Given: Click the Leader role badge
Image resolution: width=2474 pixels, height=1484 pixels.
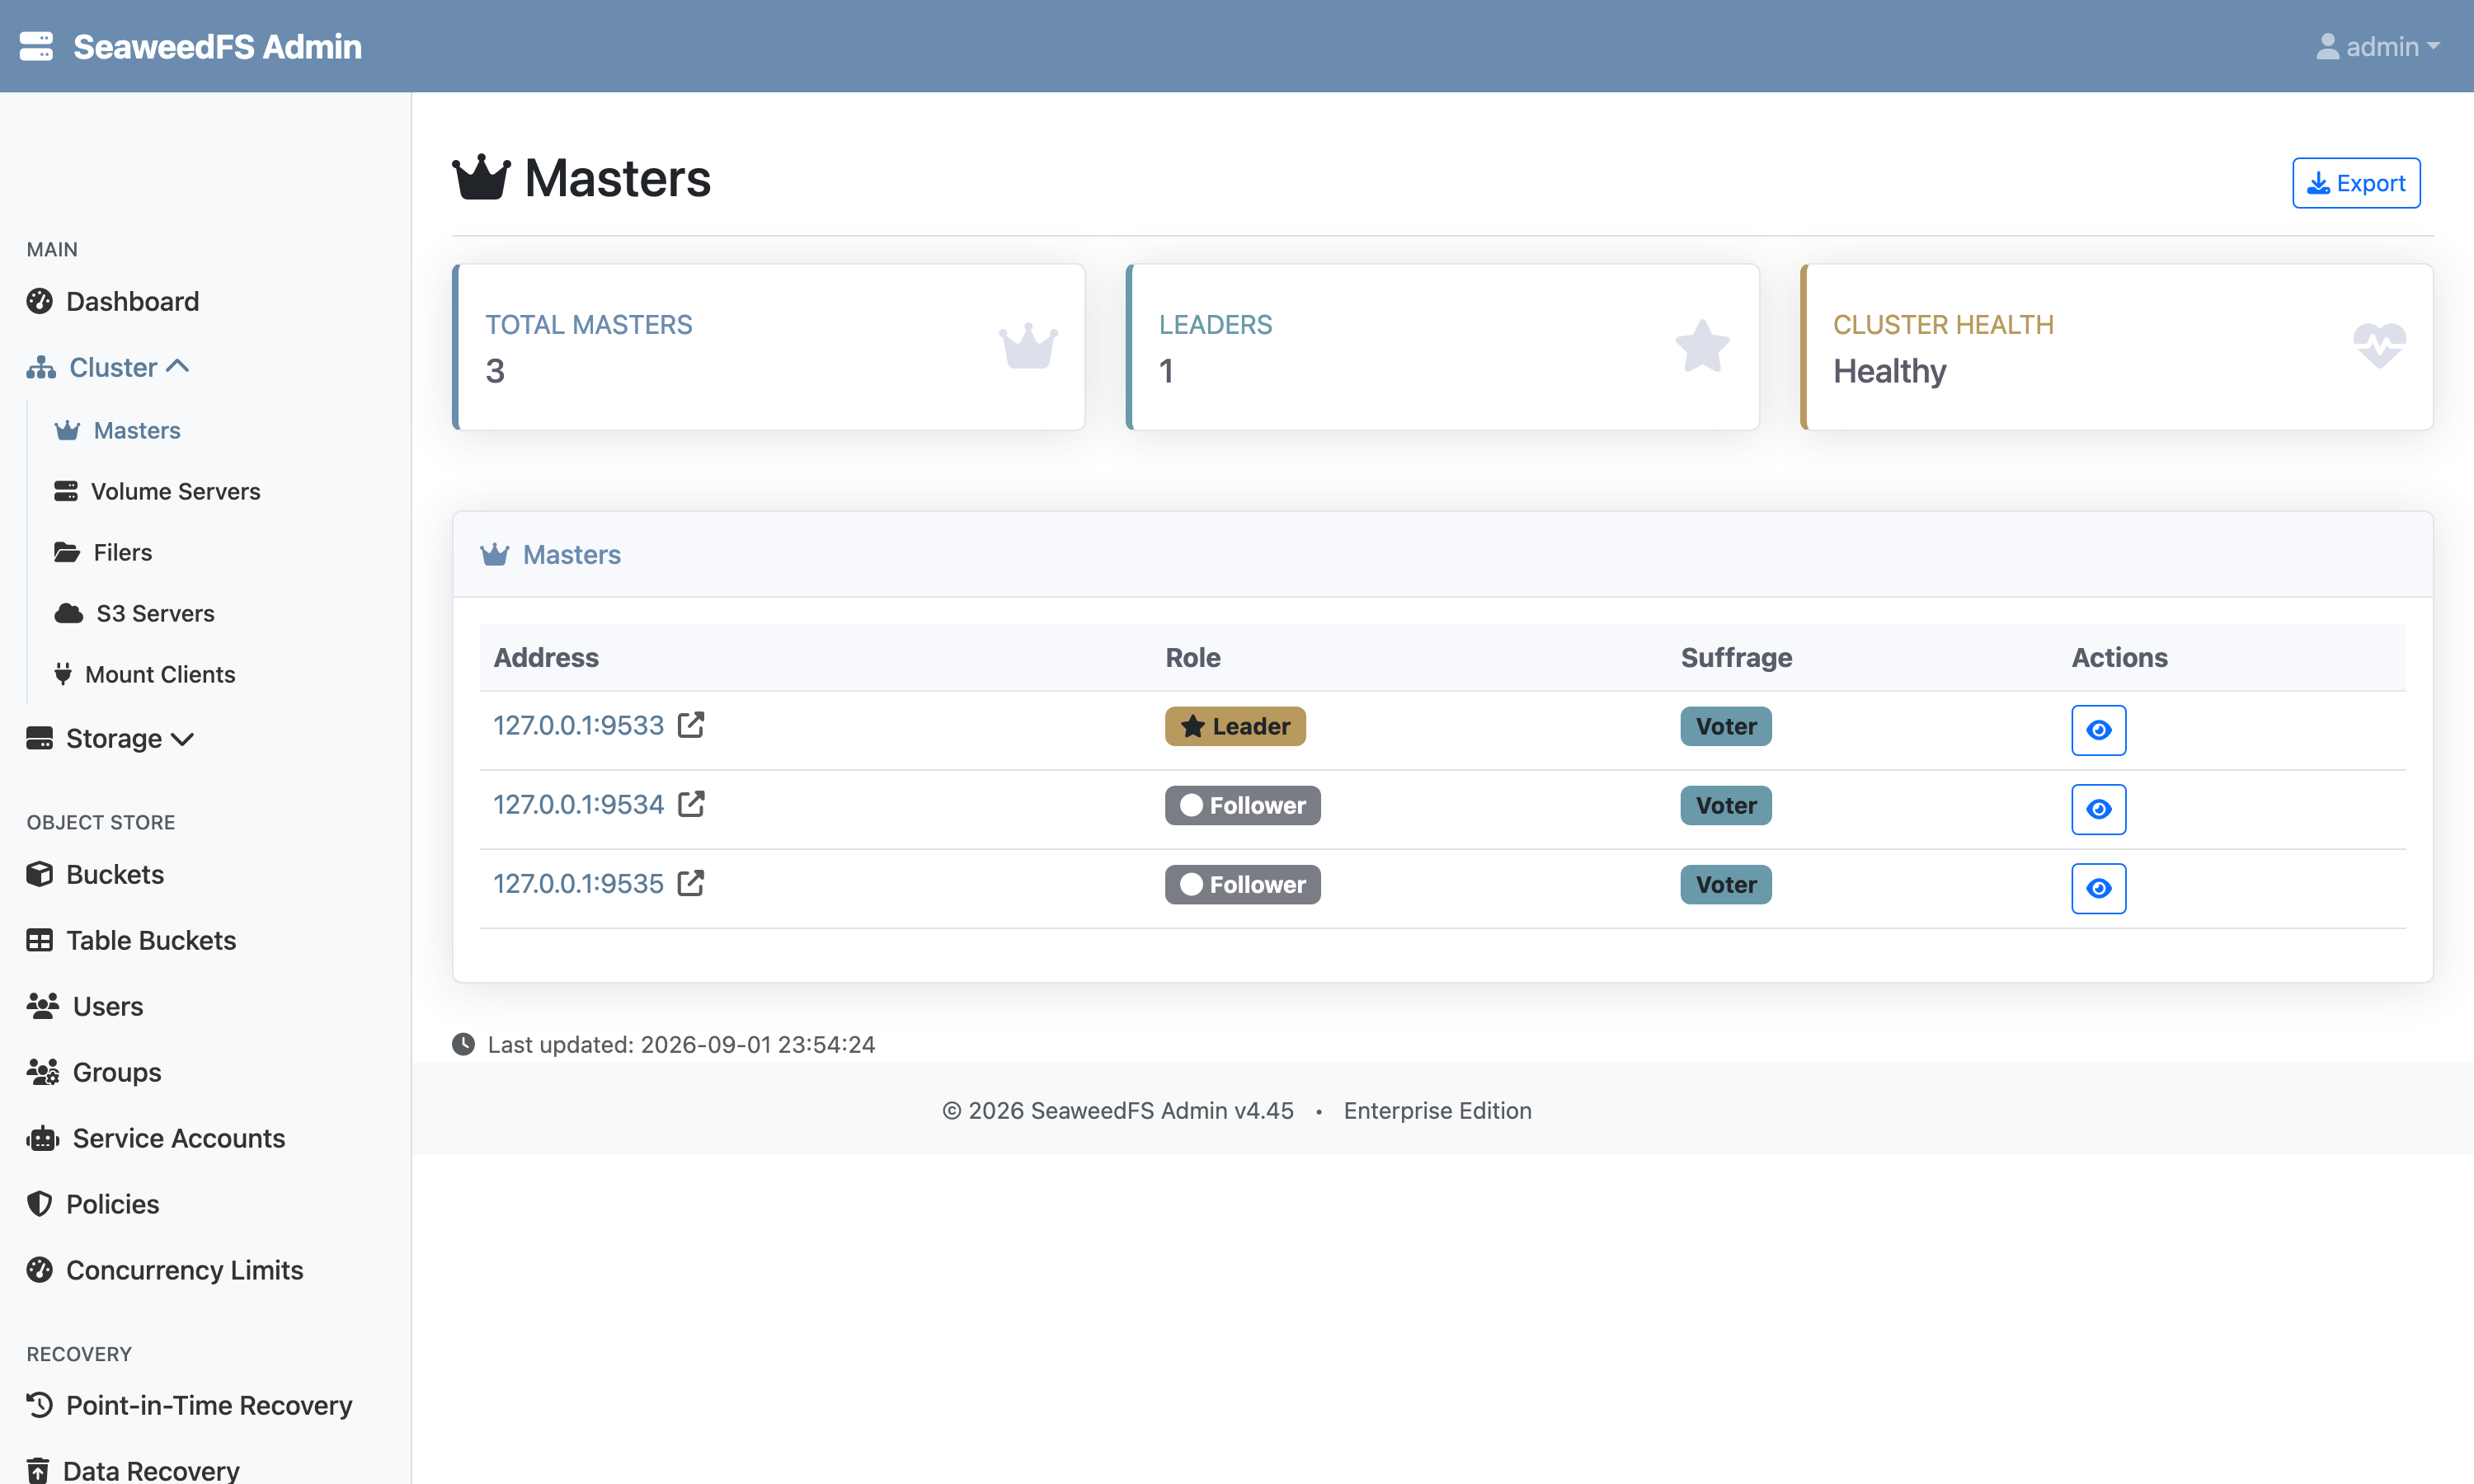Looking at the screenshot, I should (x=1235, y=726).
